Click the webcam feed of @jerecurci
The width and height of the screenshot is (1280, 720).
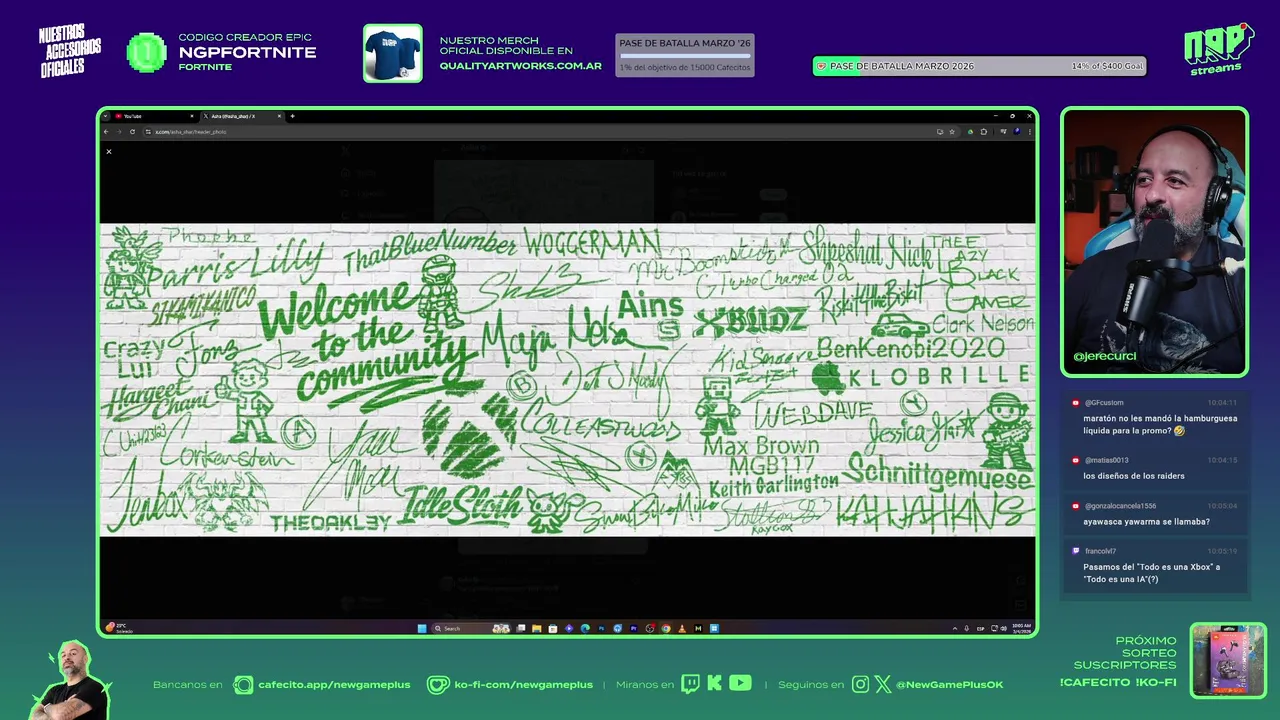[1154, 240]
